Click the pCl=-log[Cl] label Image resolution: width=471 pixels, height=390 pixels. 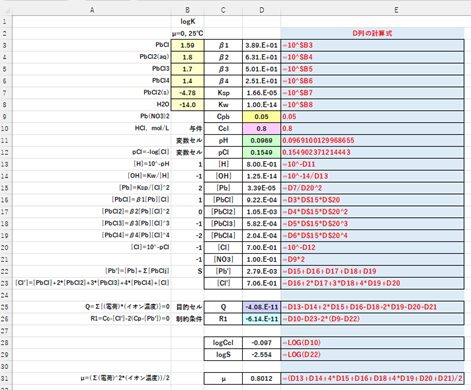[x=151, y=152]
